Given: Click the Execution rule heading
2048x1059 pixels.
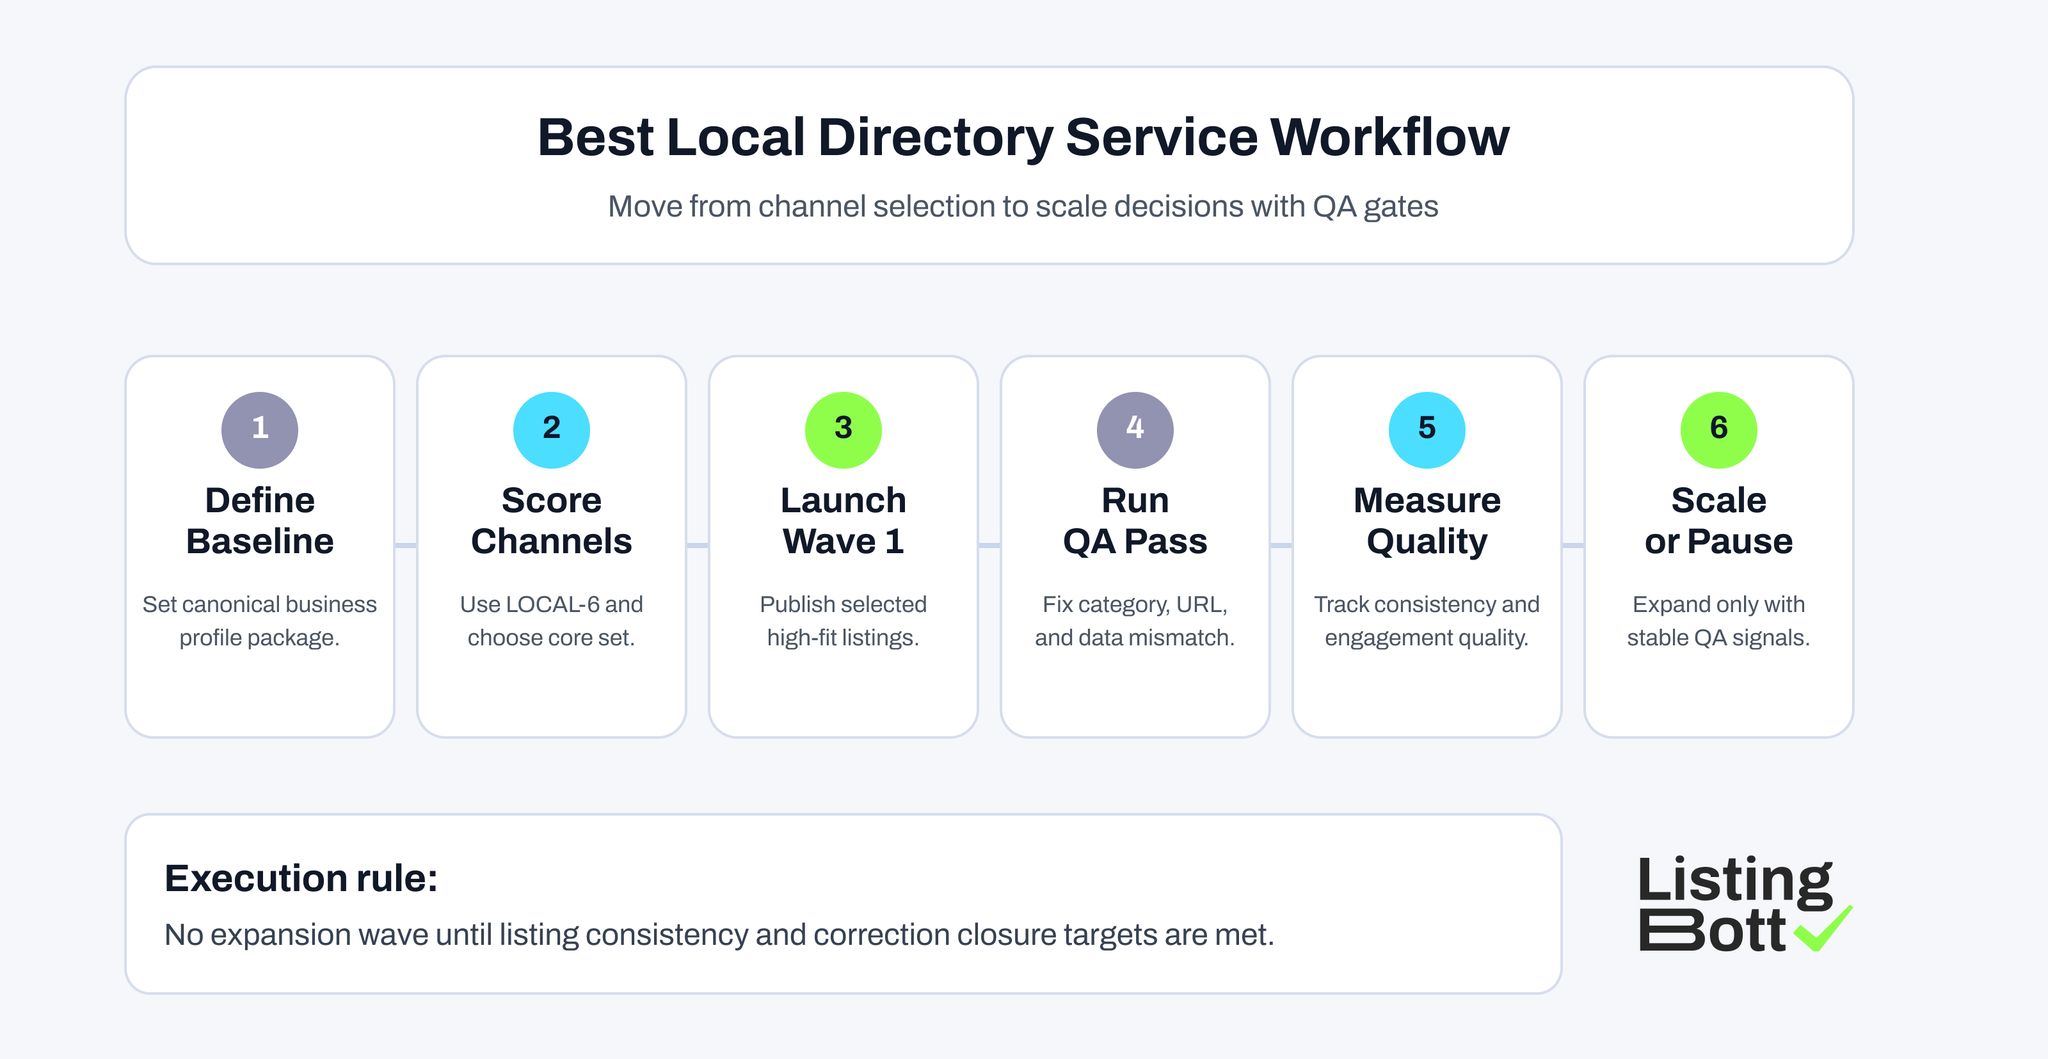Looking at the screenshot, I should coord(301,878).
